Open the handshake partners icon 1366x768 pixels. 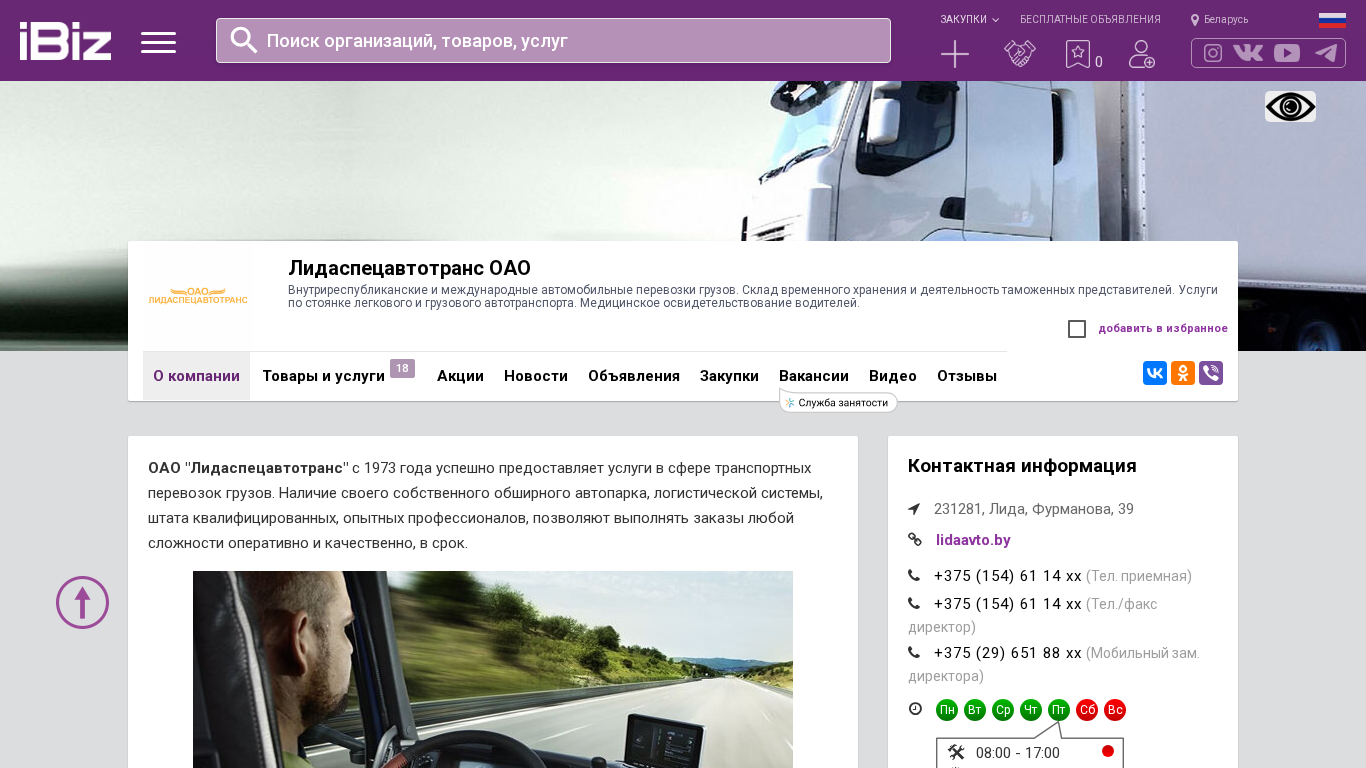pyautogui.click(x=1020, y=54)
